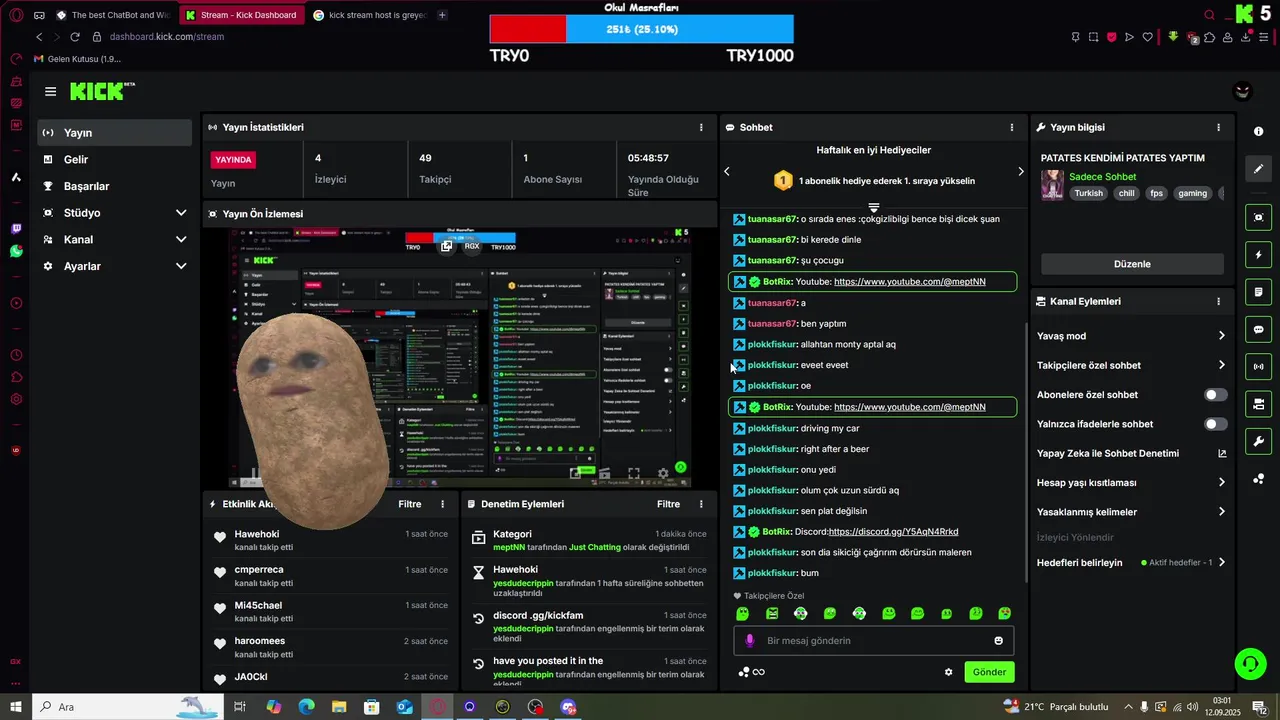Click the Gönder send button
Screen dimensions: 1280x720
[x=989, y=672]
